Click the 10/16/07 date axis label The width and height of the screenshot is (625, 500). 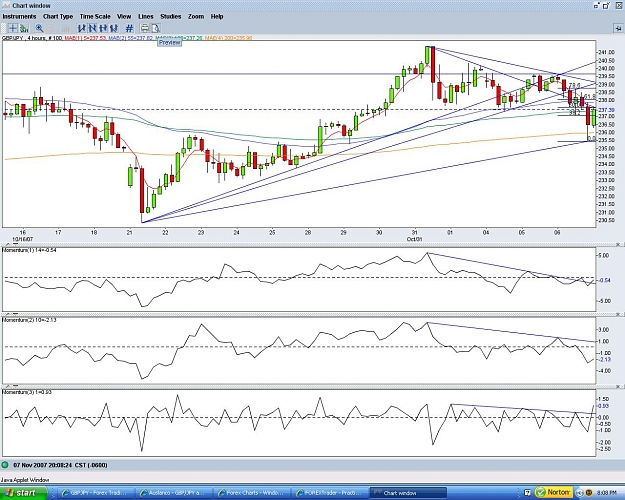click(22, 239)
